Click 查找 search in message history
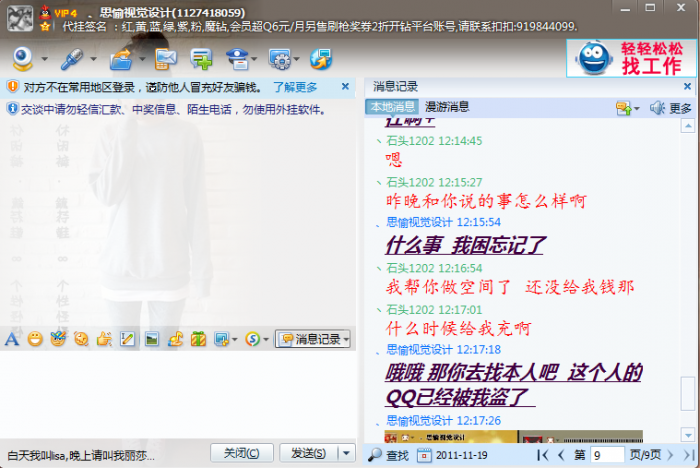This screenshot has height=468, width=700. (389, 455)
